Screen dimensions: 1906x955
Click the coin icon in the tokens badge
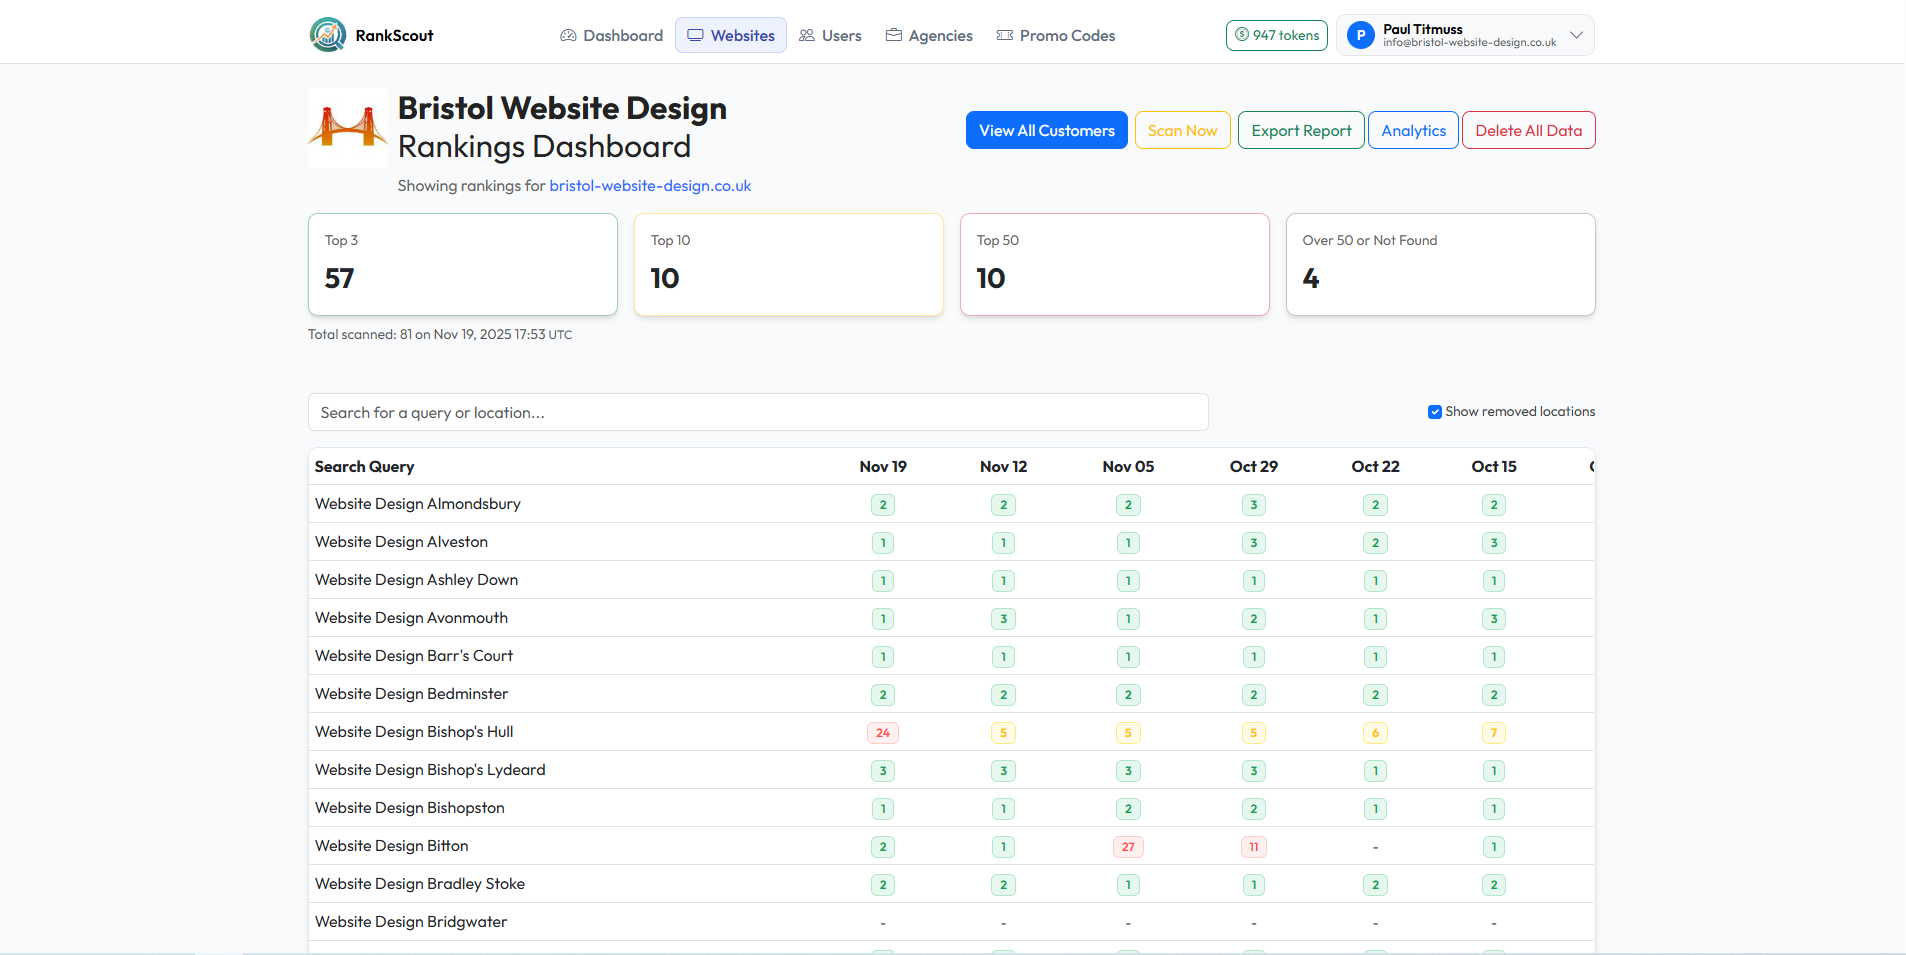[x=1242, y=35]
